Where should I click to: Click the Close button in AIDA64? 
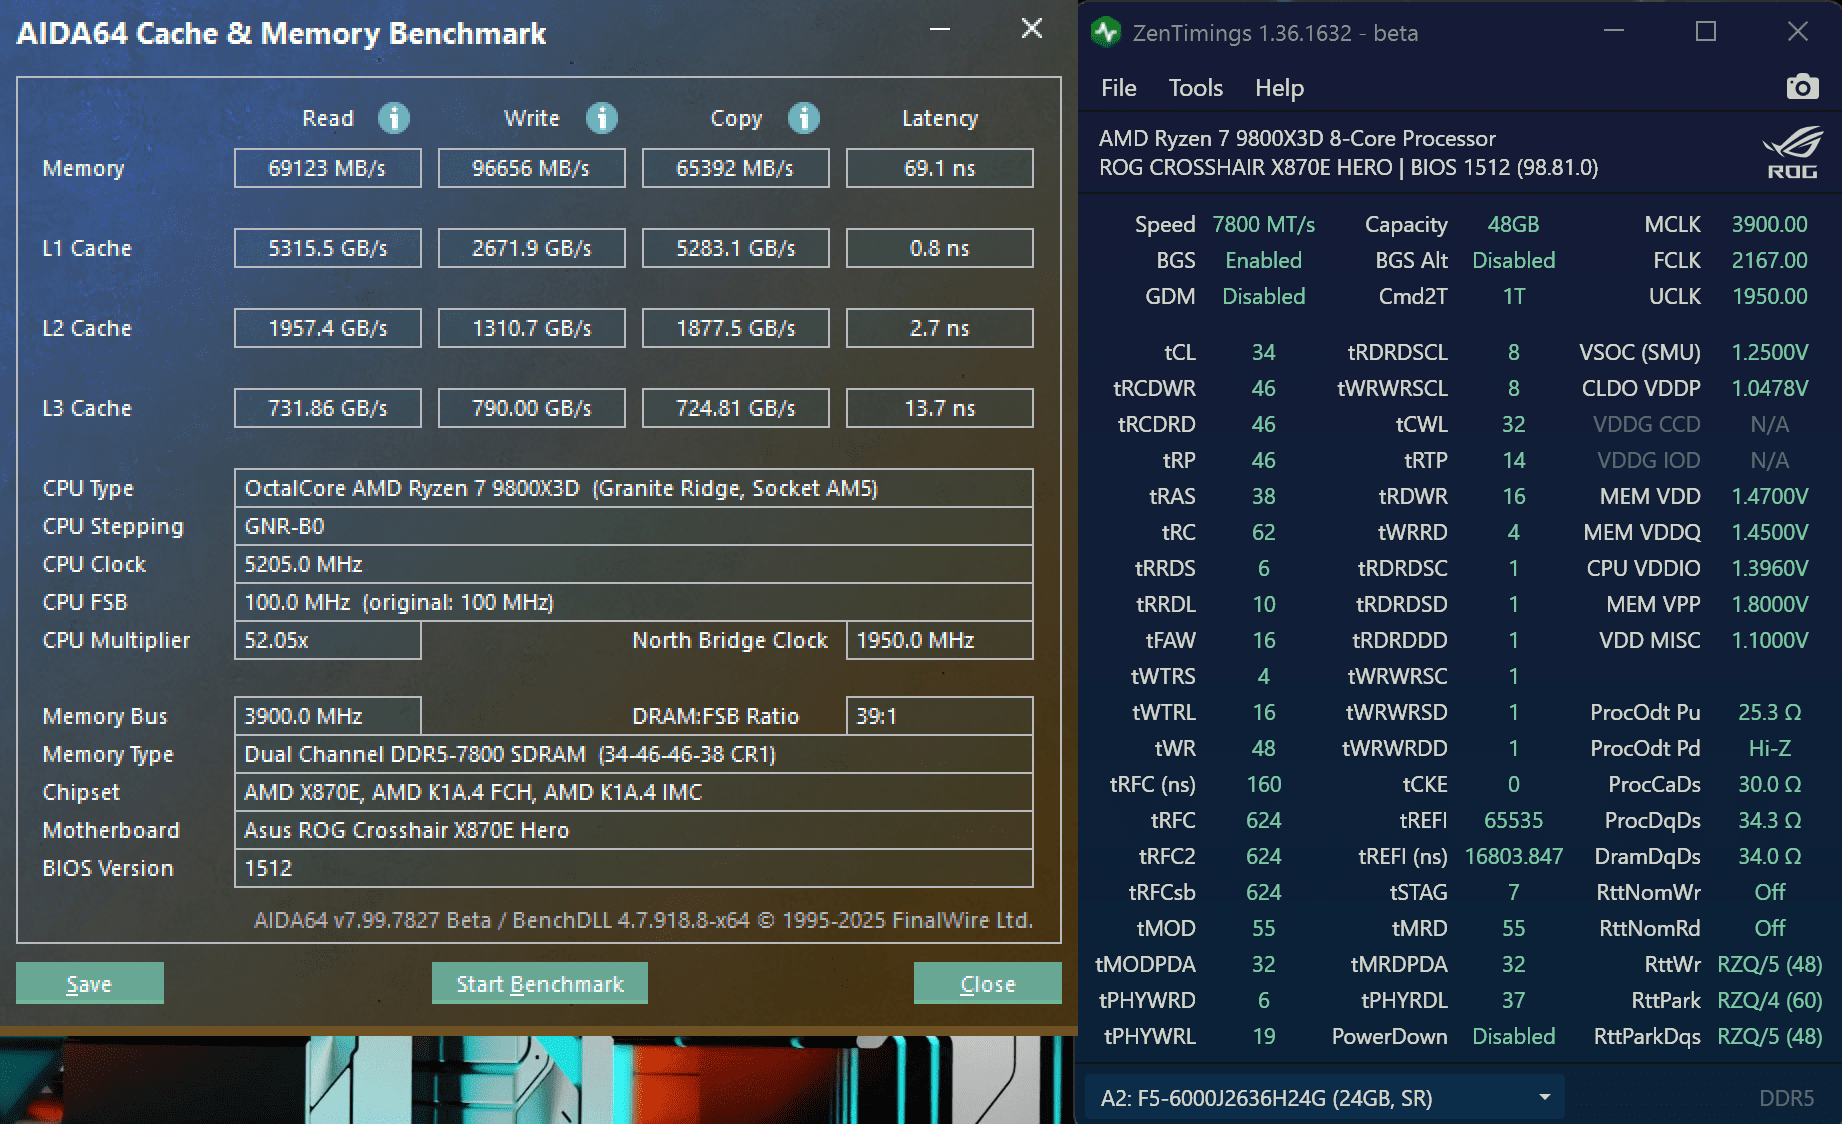point(988,984)
